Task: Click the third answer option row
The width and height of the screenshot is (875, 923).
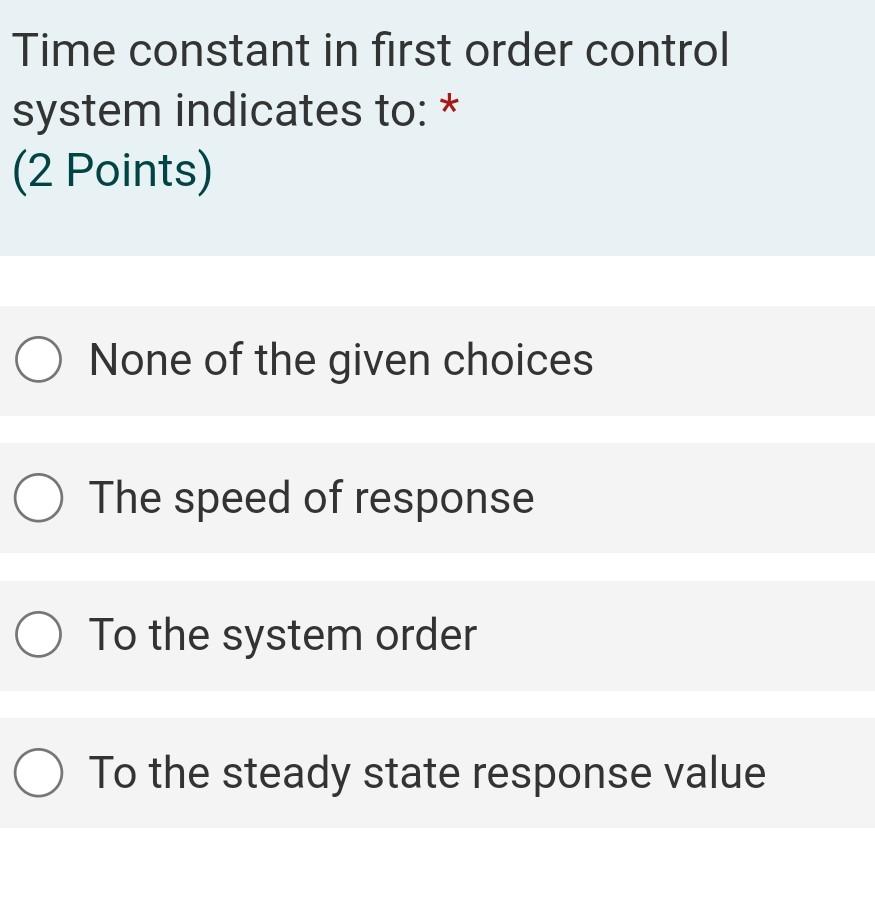Action: coord(437,633)
